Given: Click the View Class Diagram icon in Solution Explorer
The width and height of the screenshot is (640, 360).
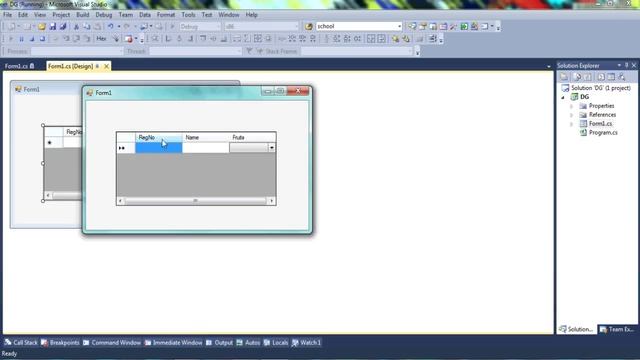Looking at the screenshot, I should 622,77.
